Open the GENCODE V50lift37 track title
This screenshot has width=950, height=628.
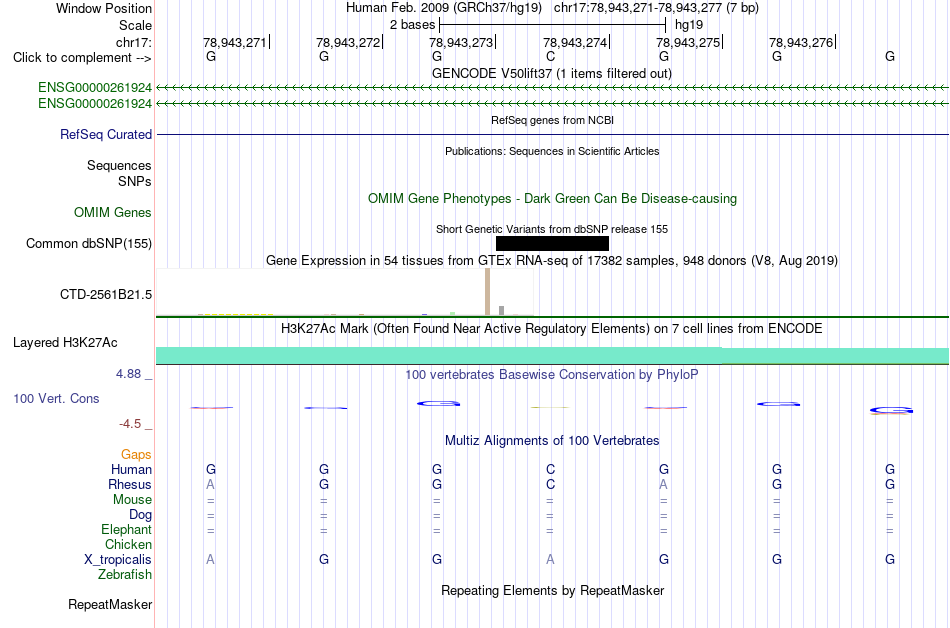pyautogui.click(x=552, y=73)
